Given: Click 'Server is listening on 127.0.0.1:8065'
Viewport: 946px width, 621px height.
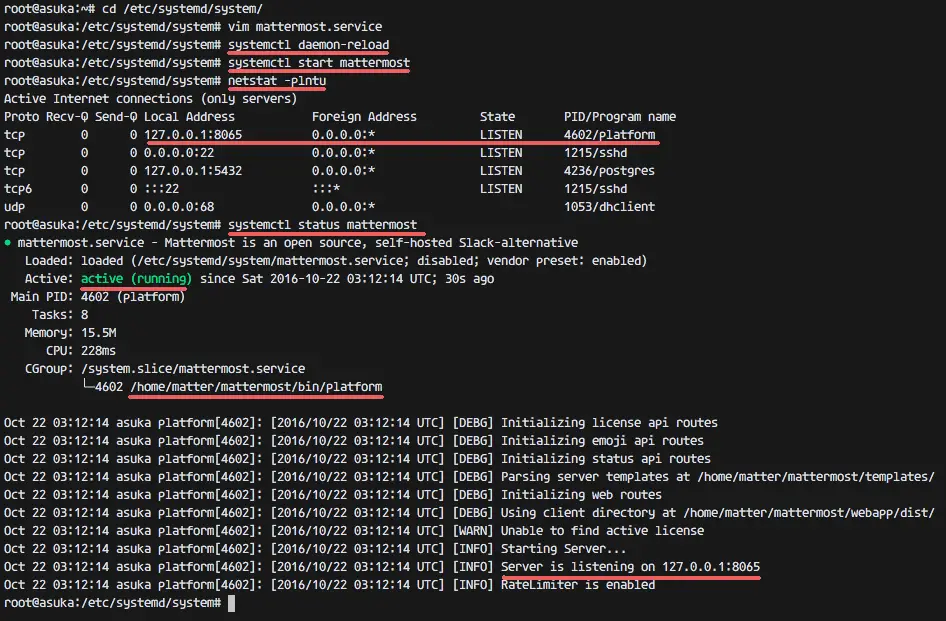Looking at the screenshot, I should [x=630, y=567].
